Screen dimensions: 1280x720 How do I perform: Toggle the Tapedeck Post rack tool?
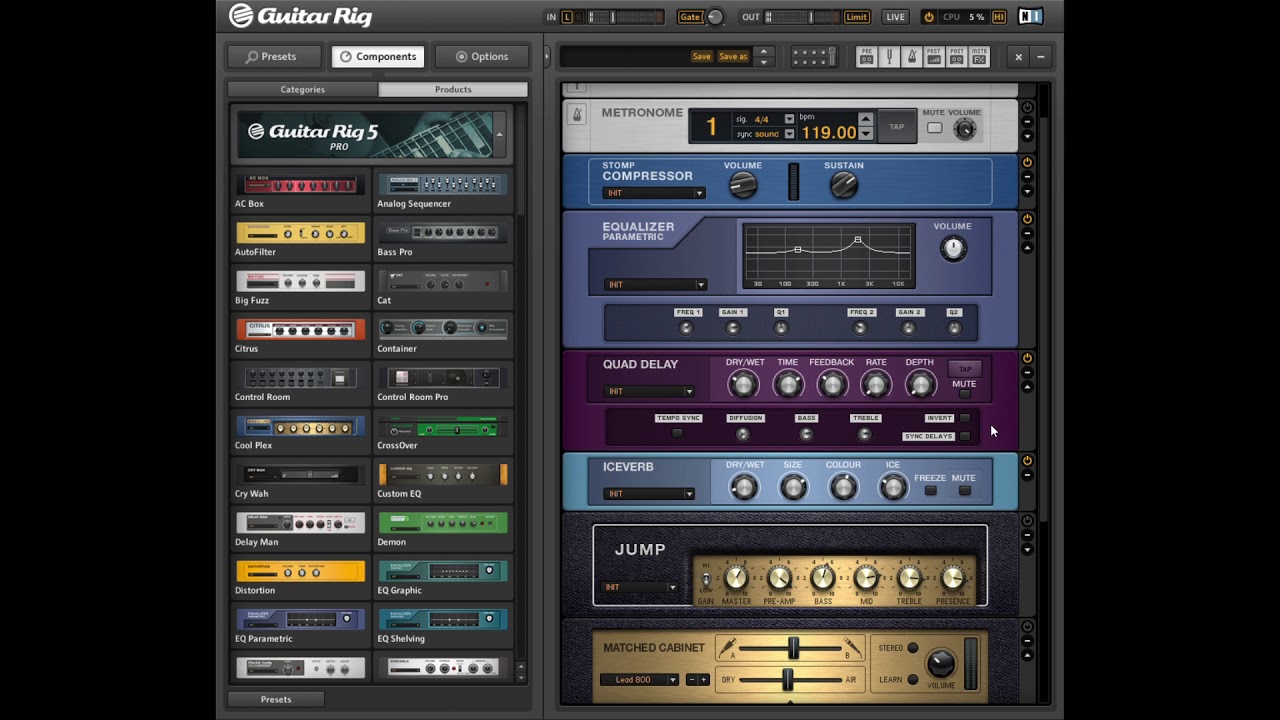(x=957, y=57)
